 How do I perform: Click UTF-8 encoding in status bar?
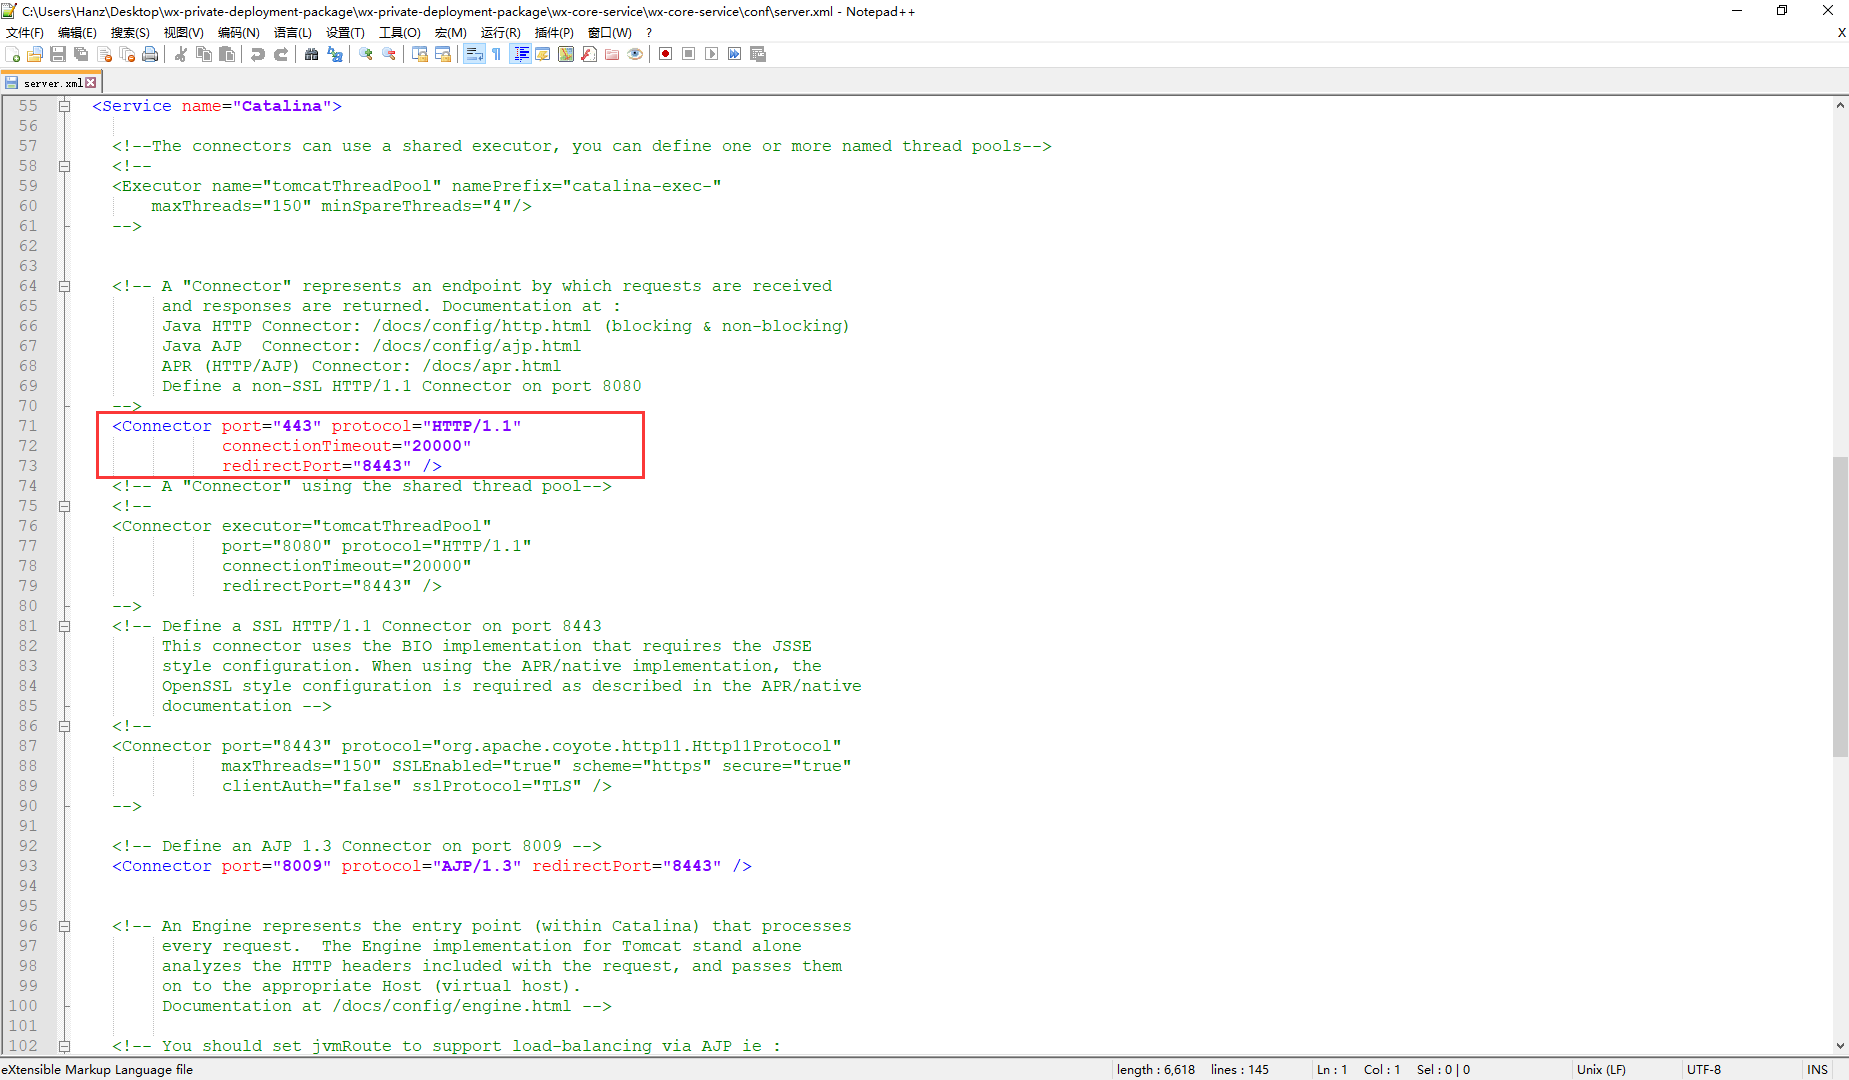click(x=1704, y=1069)
